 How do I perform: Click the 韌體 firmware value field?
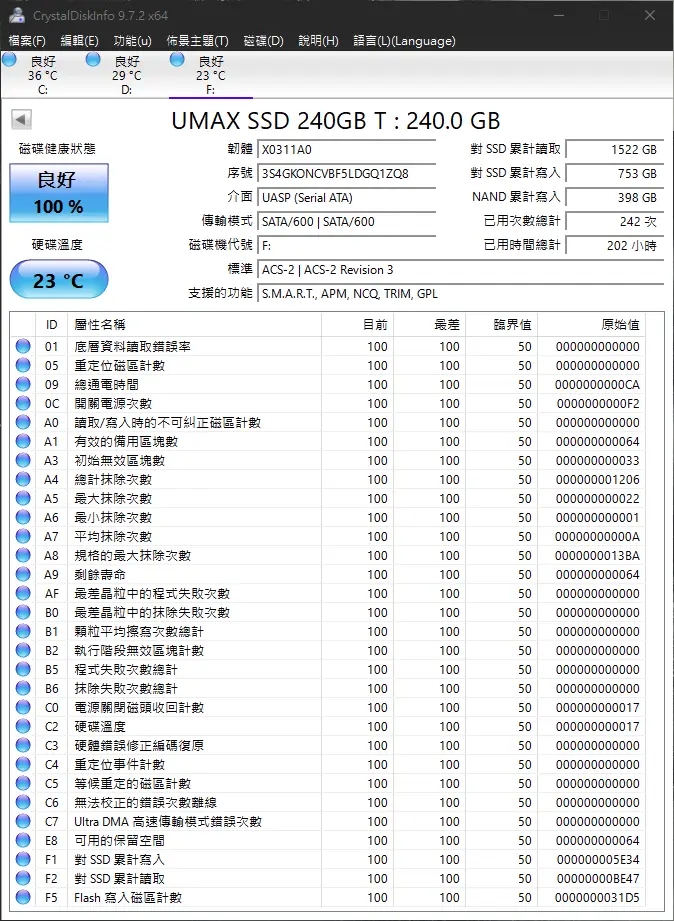click(x=347, y=149)
